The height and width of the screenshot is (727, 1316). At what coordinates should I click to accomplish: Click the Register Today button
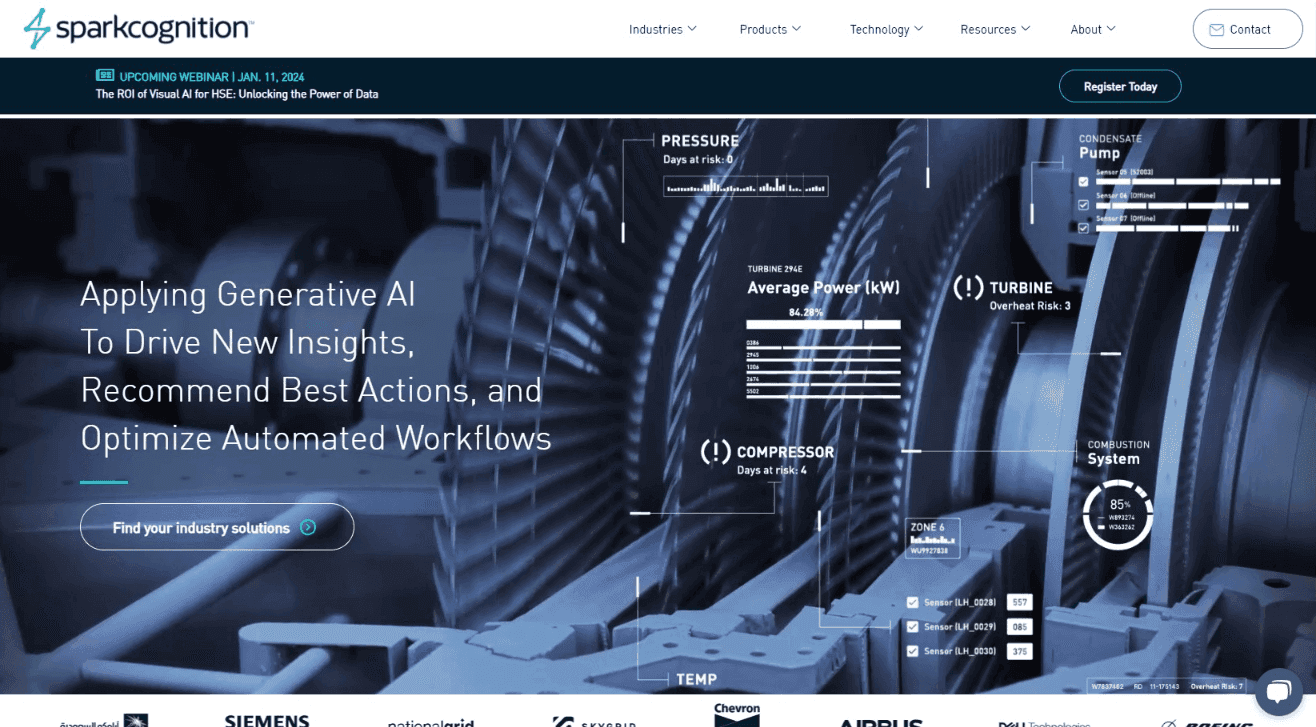tap(1120, 86)
